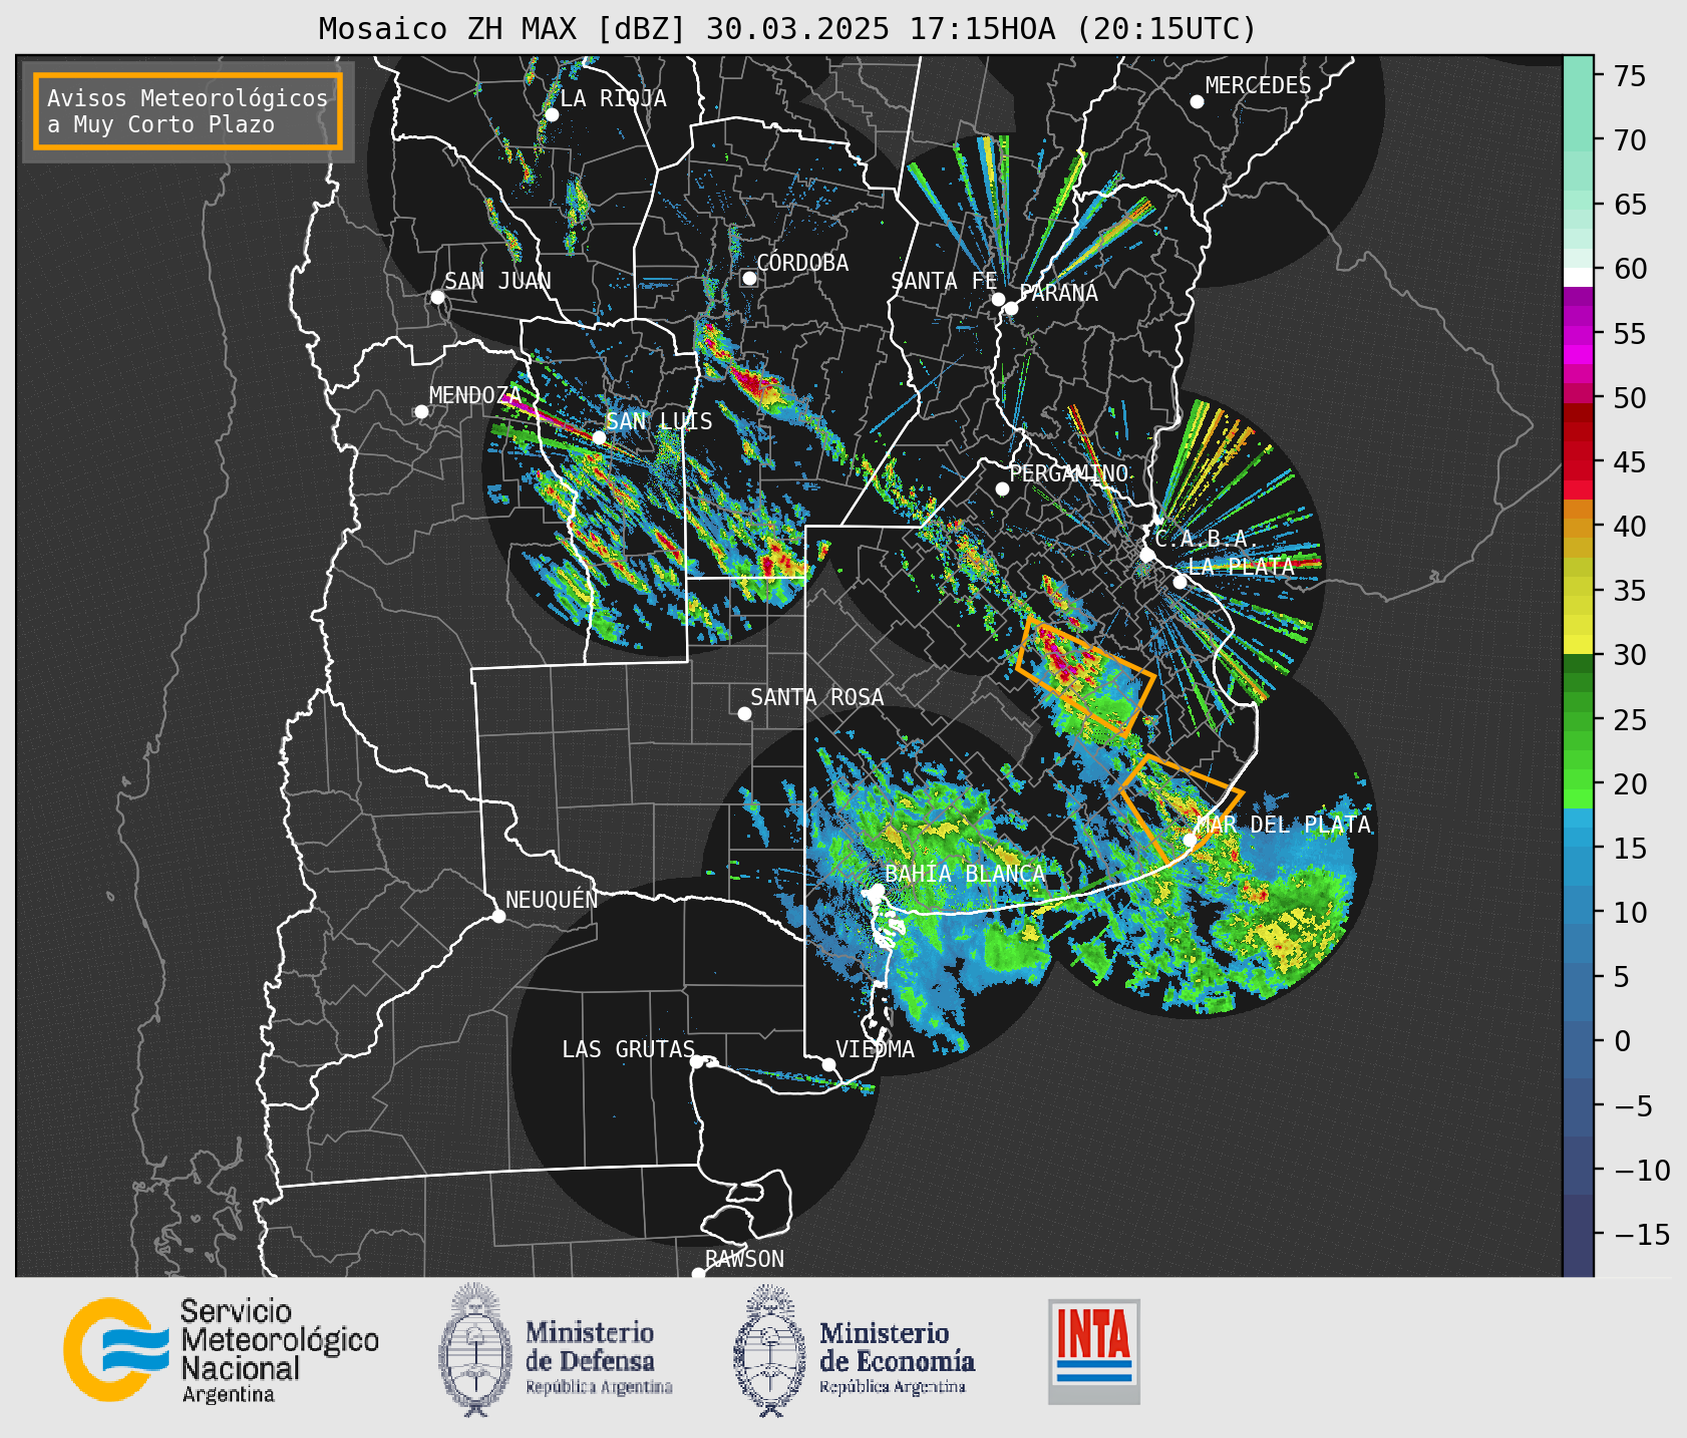Click the Paraná city marker dot
This screenshot has height=1438, width=1687.
(1011, 308)
